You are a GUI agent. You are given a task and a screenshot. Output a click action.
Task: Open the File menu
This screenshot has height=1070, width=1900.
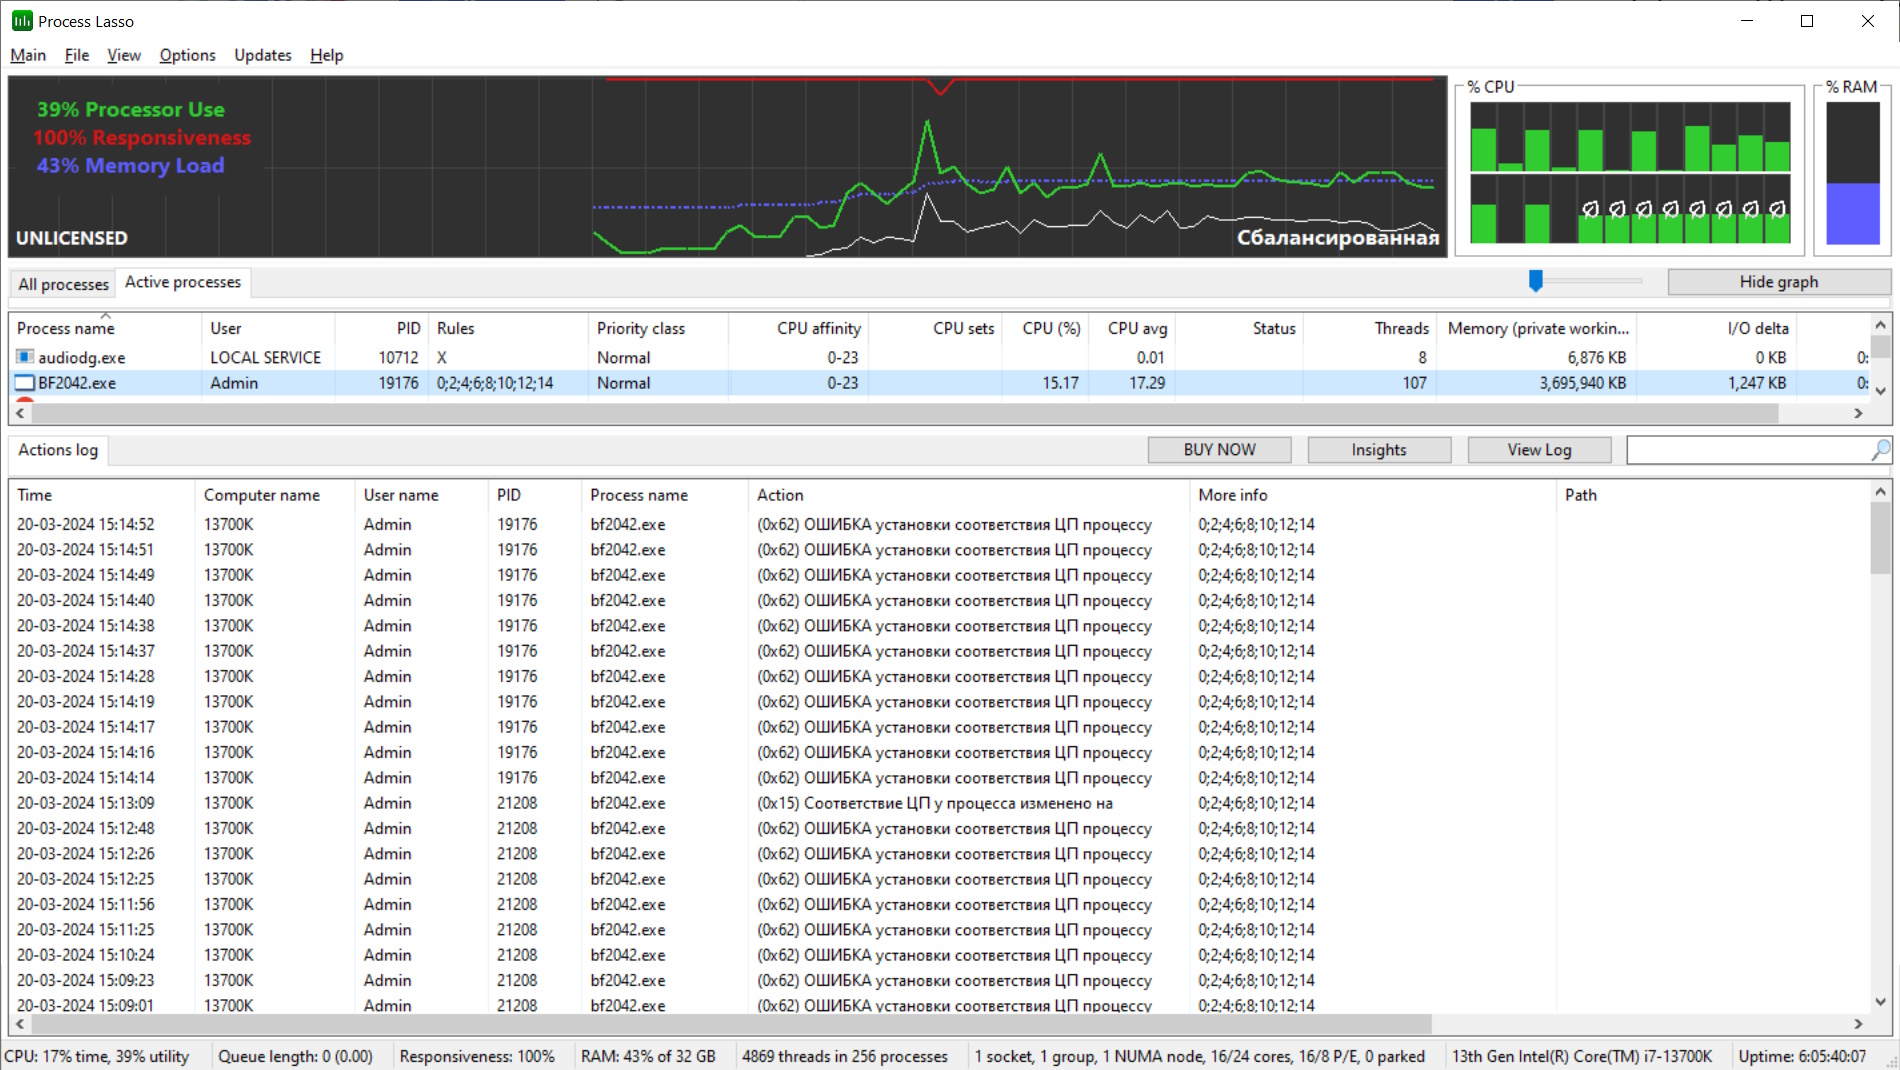point(77,55)
